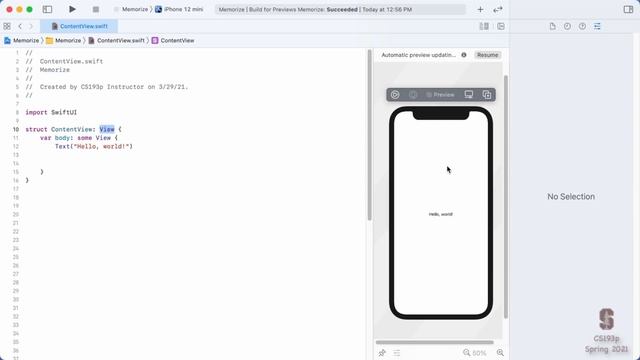The width and height of the screenshot is (640, 360).
Task: Toggle the navigator sidebar
Action: 47,9
